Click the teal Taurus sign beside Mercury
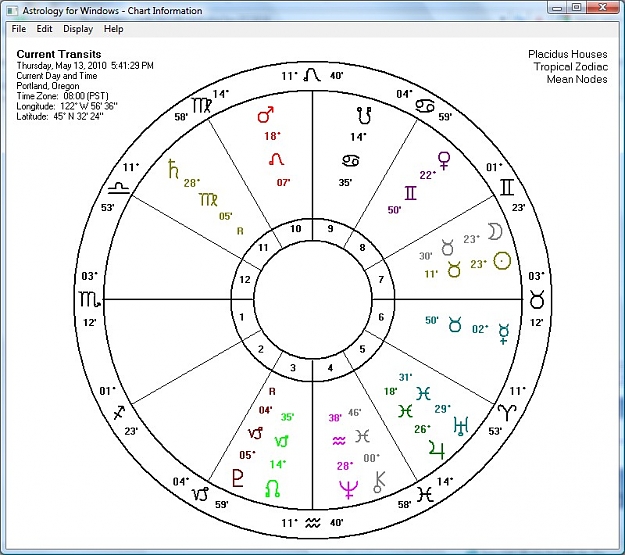Image resolution: width=625 pixels, height=555 pixels. [455, 325]
